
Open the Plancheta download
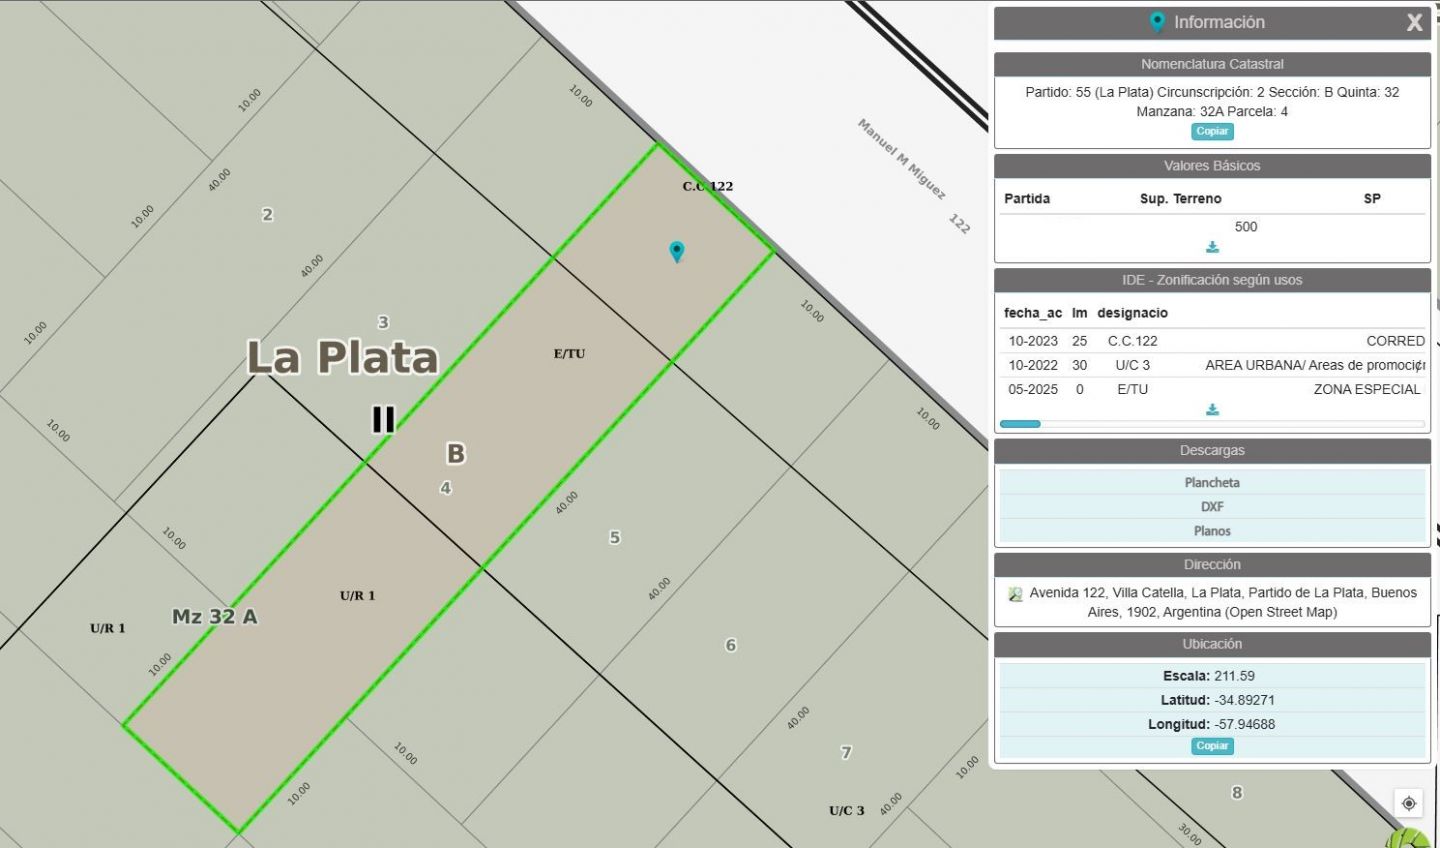point(1212,483)
